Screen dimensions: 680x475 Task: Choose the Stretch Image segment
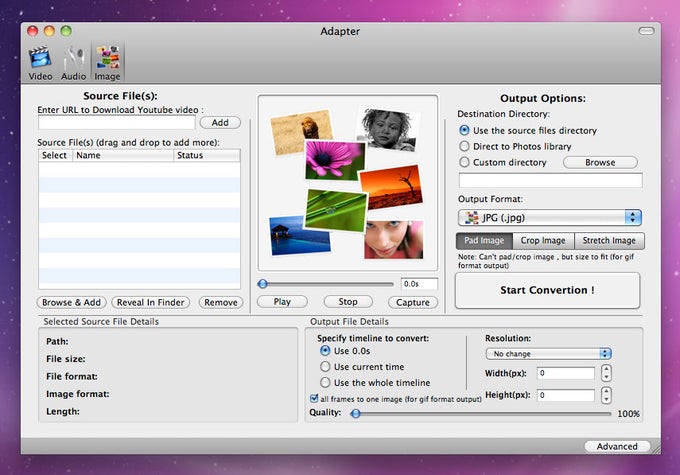[609, 240]
